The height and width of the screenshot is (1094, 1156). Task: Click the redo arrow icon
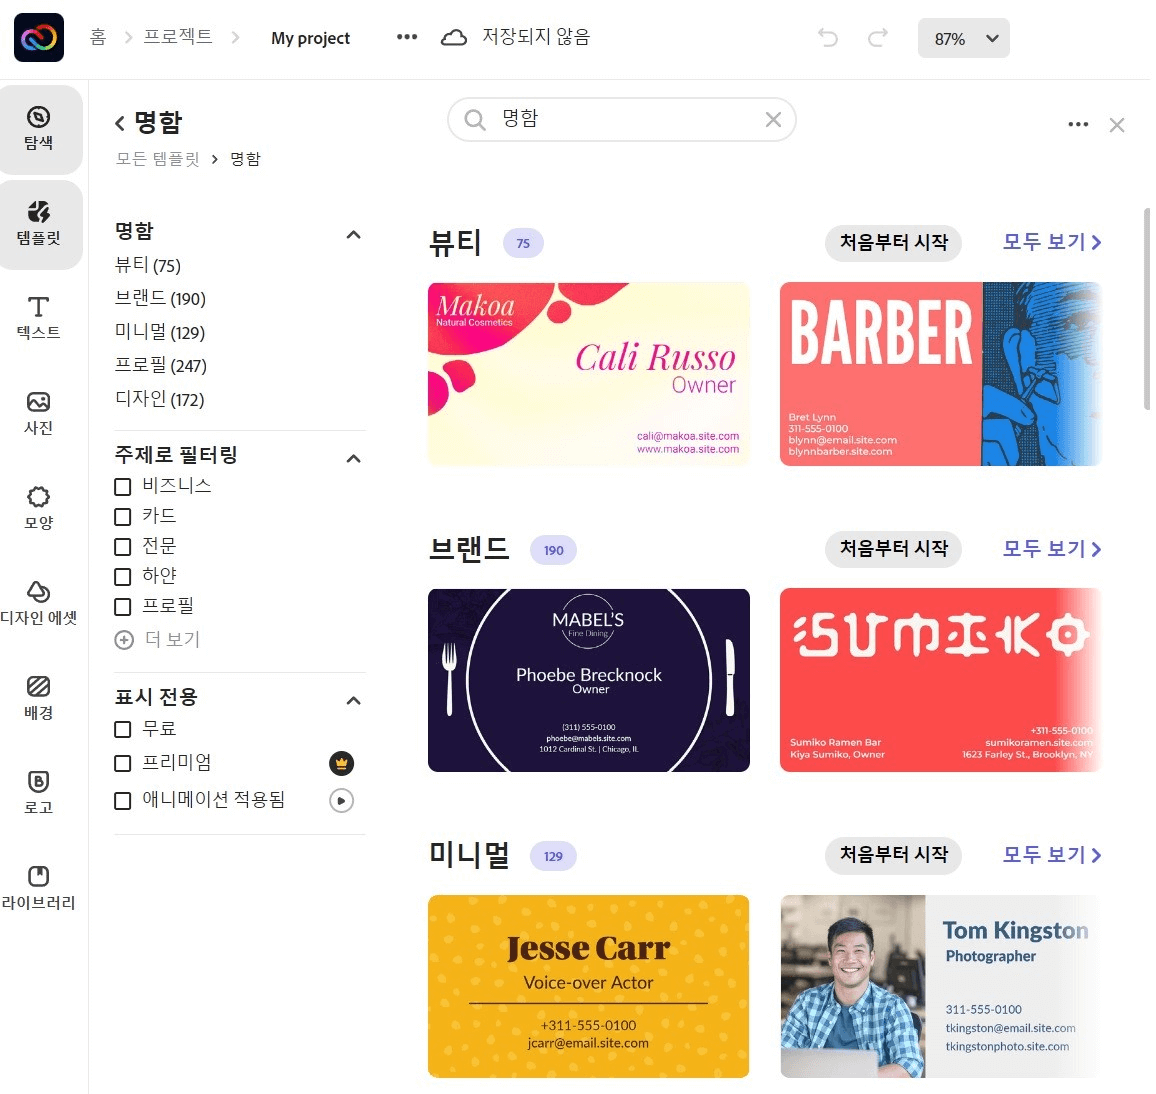coord(877,38)
